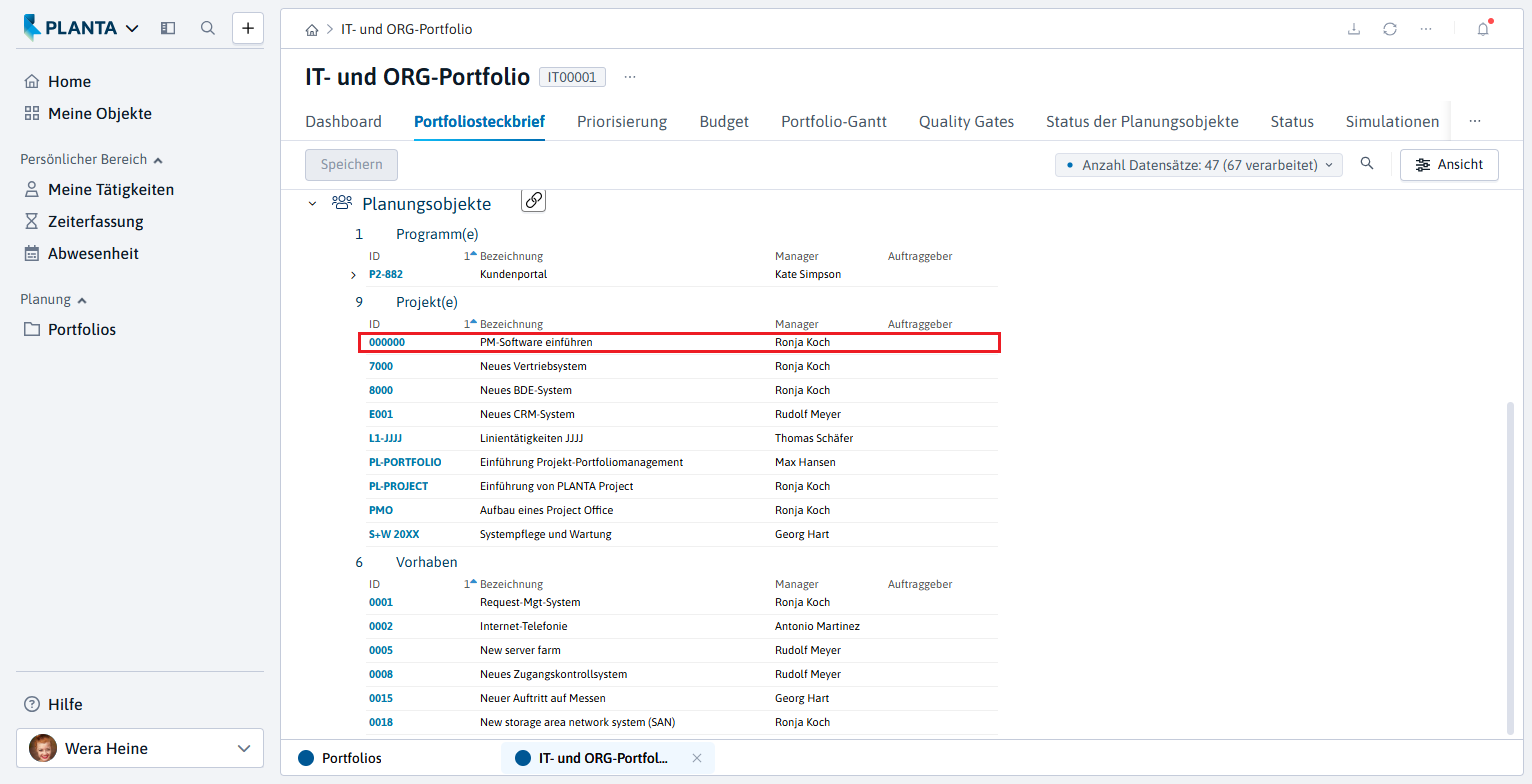This screenshot has height=784, width=1532.
Task: Click the sidebar collapse panel icon
Action: (168, 28)
